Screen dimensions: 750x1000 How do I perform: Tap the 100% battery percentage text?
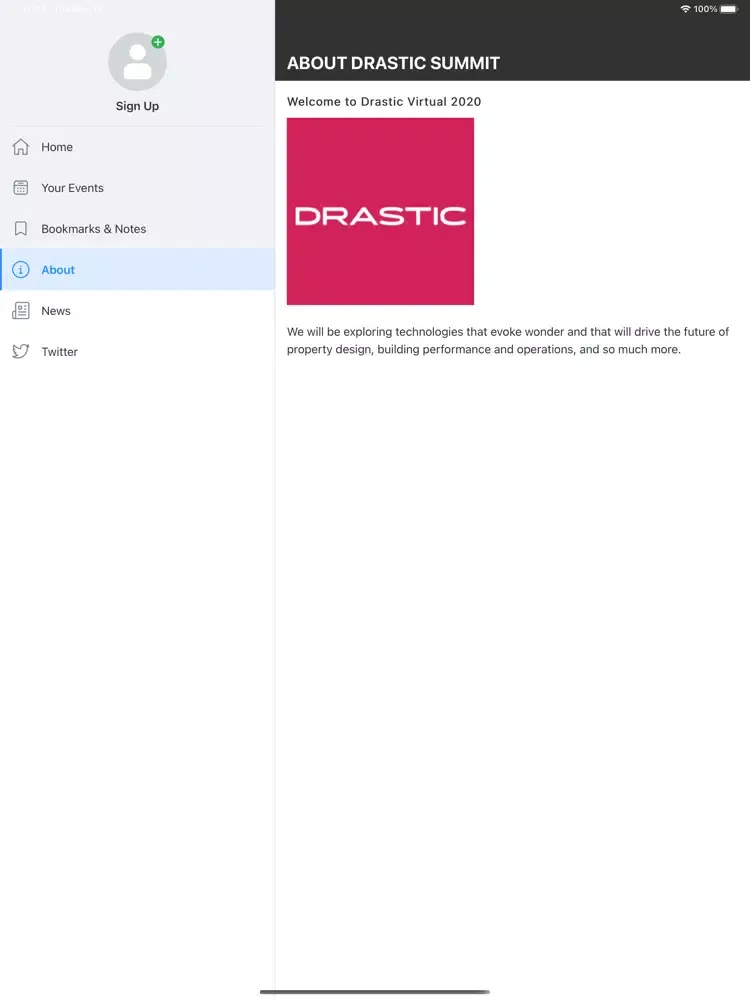(x=705, y=9)
